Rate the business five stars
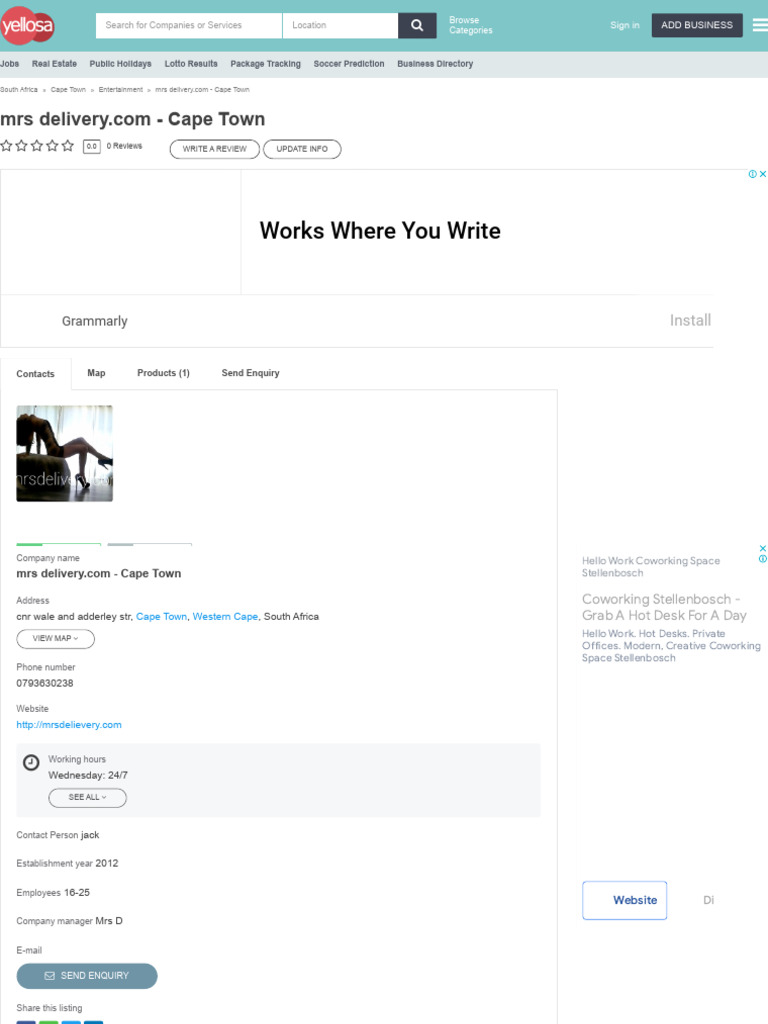 [68, 146]
